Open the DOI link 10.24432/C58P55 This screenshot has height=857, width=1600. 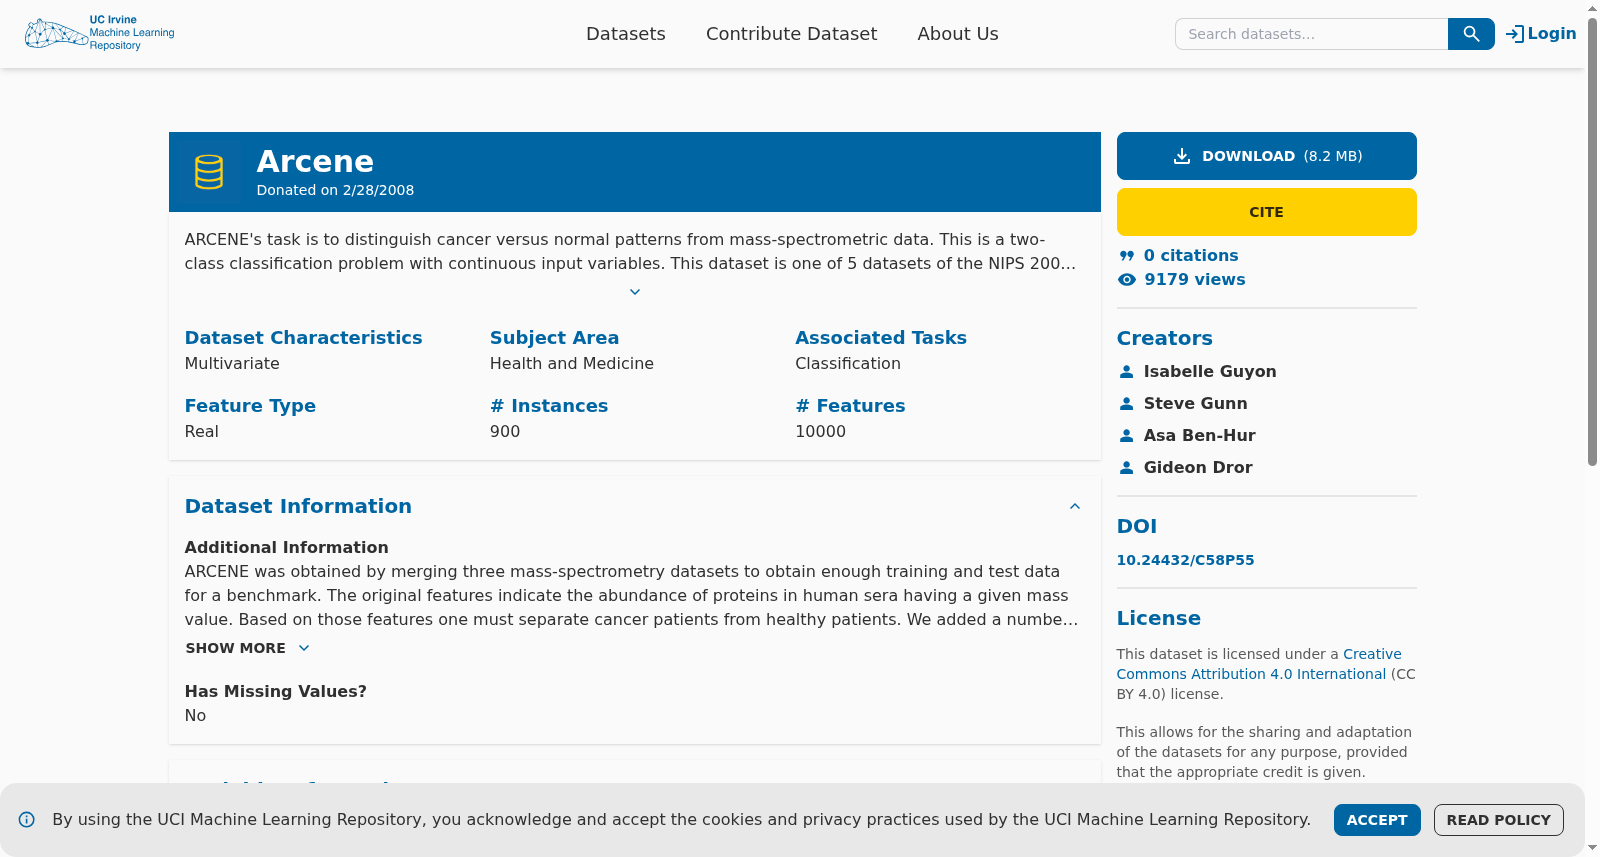click(1185, 560)
